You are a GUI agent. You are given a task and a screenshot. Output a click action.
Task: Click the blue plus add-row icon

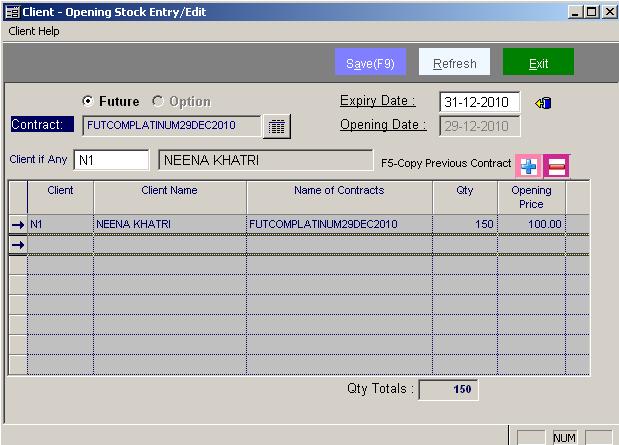pos(527,166)
